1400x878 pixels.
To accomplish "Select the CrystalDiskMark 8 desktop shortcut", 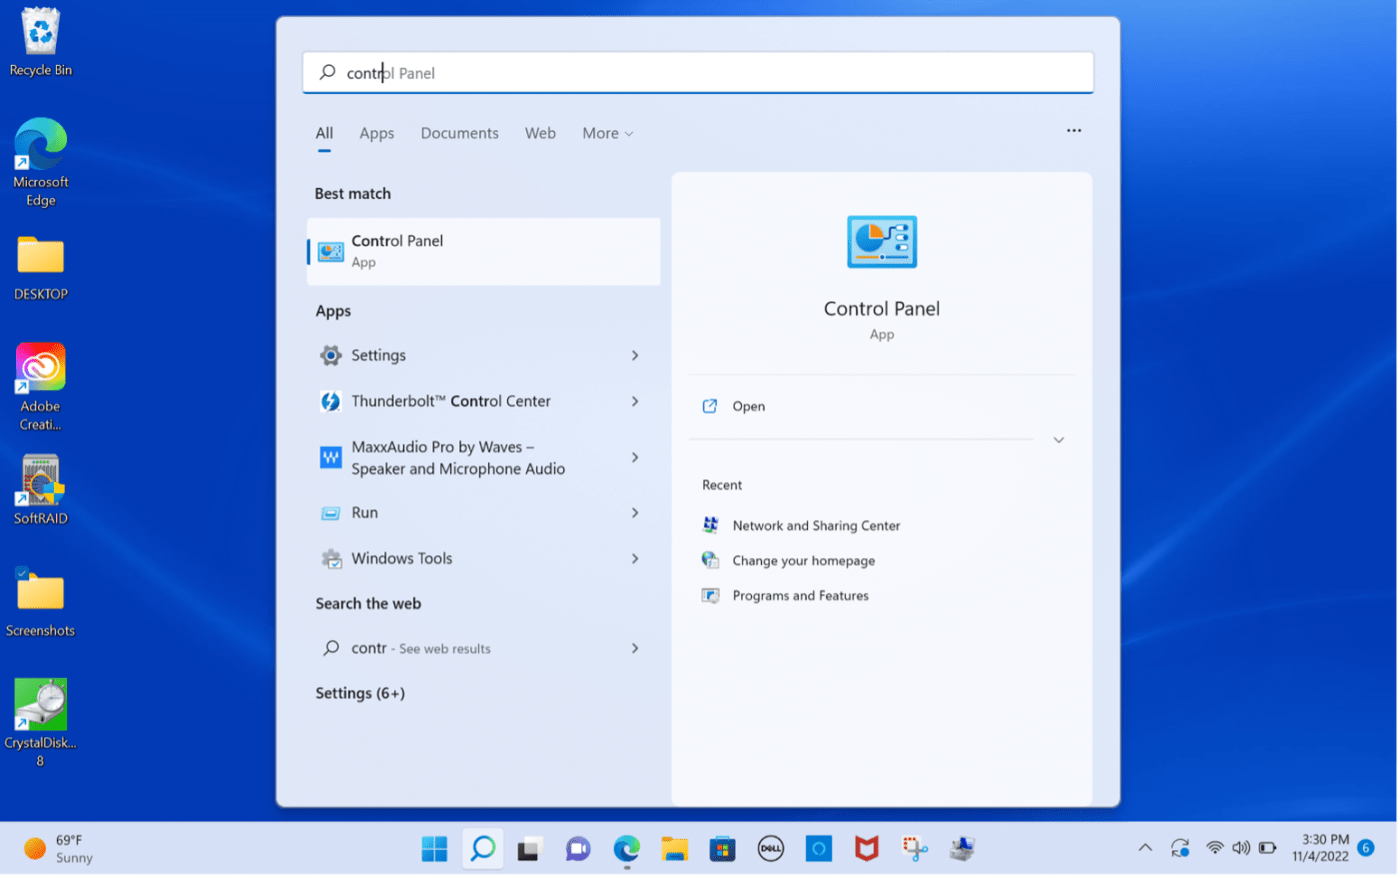I will [40, 723].
